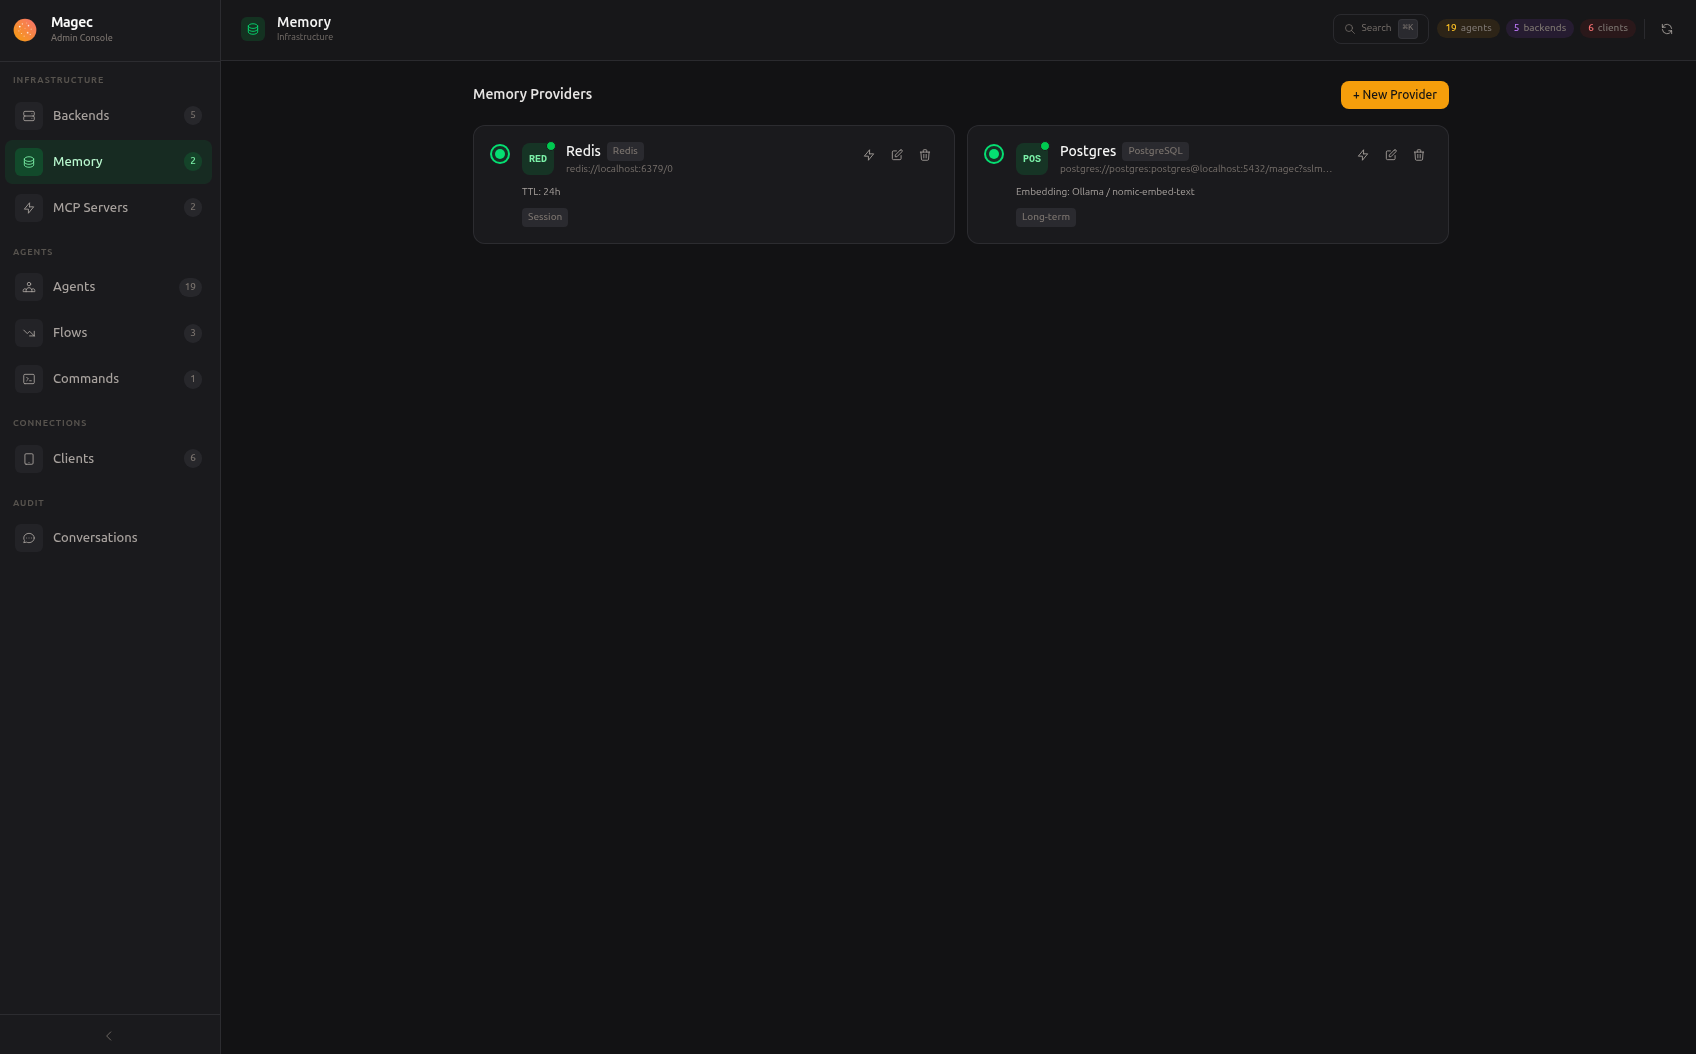Viewport: 1696px width, 1054px height.
Task: Open the Conversations audit log
Action: (x=95, y=537)
